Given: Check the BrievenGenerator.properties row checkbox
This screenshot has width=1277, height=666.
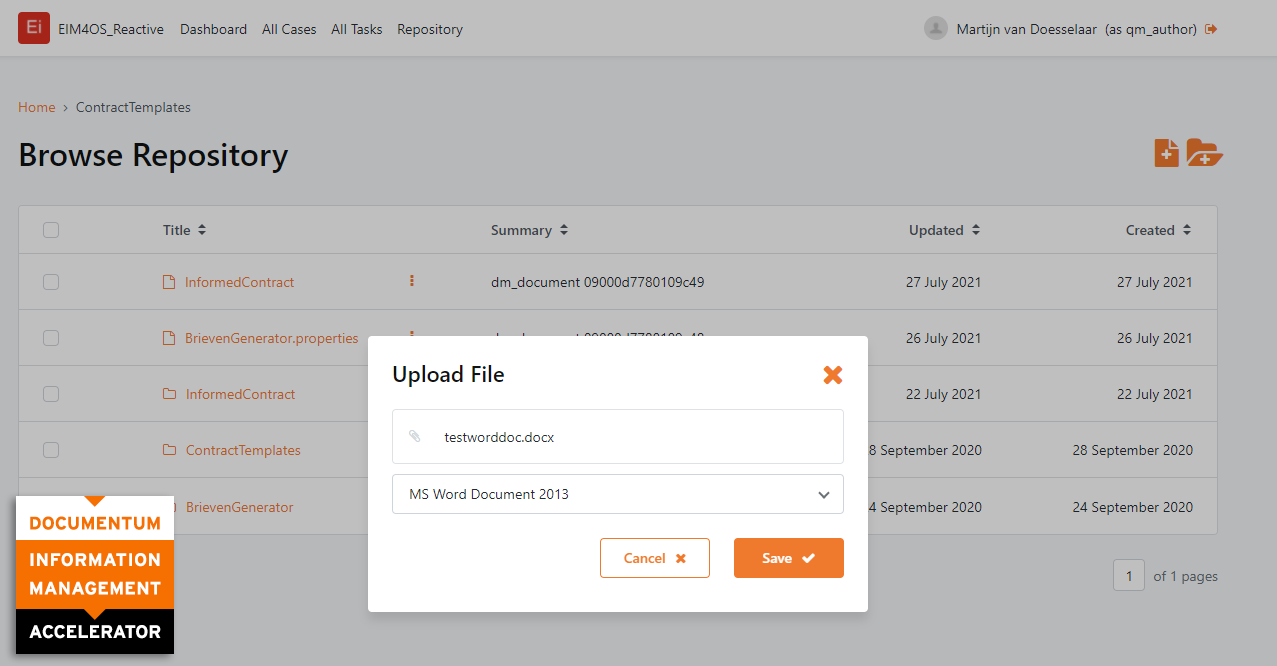Looking at the screenshot, I should pyautogui.click(x=51, y=338).
